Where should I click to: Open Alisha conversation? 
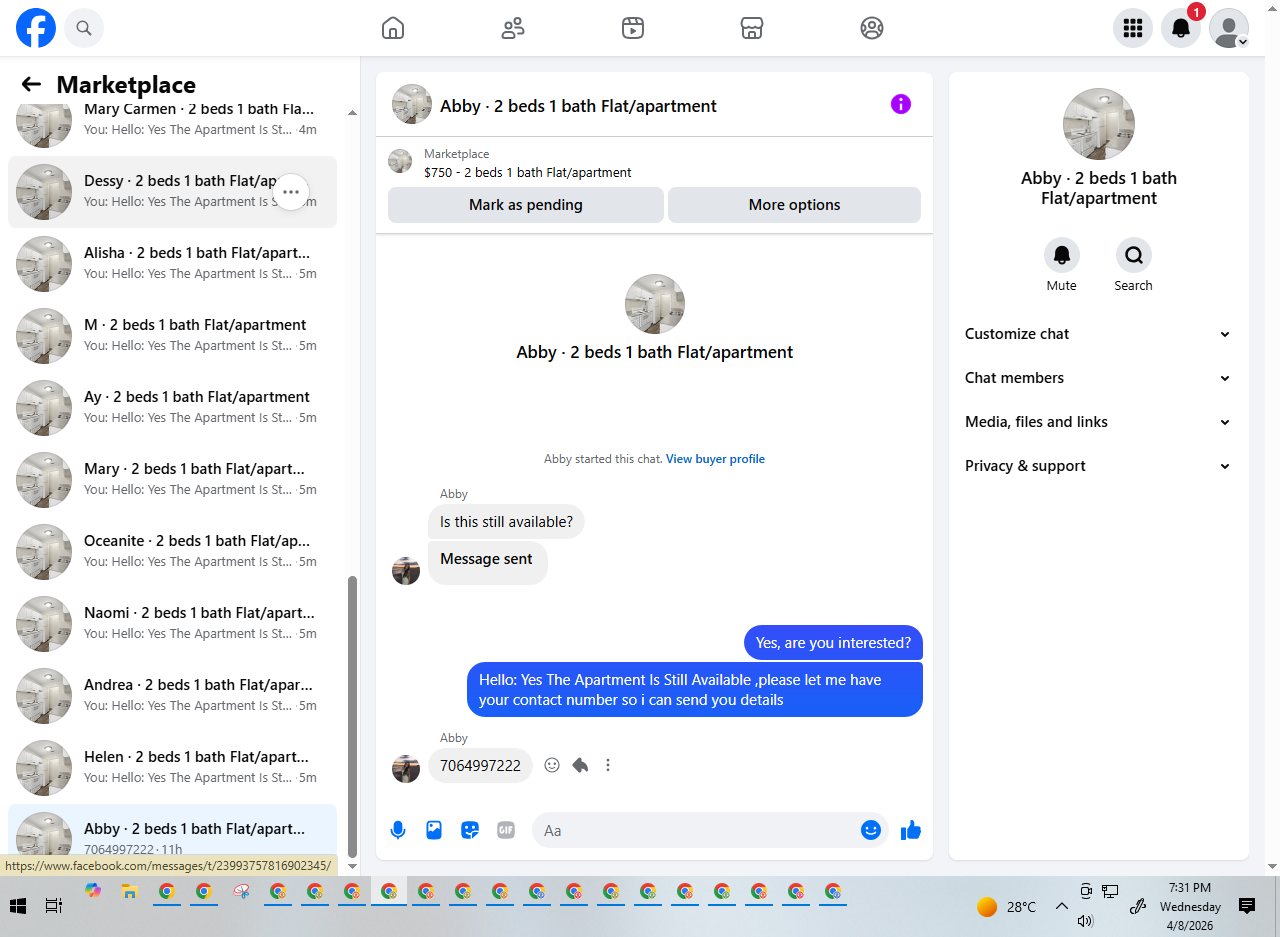pyautogui.click(x=172, y=264)
